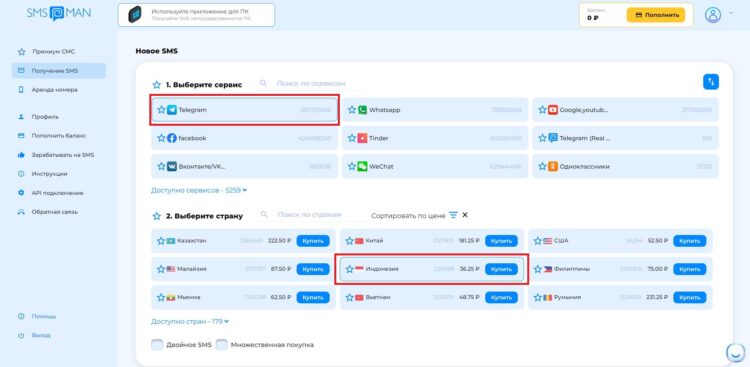Select Получение SMS in the sidebar
The width and height of the screenshot is (750, 367).
coord(59,71)
